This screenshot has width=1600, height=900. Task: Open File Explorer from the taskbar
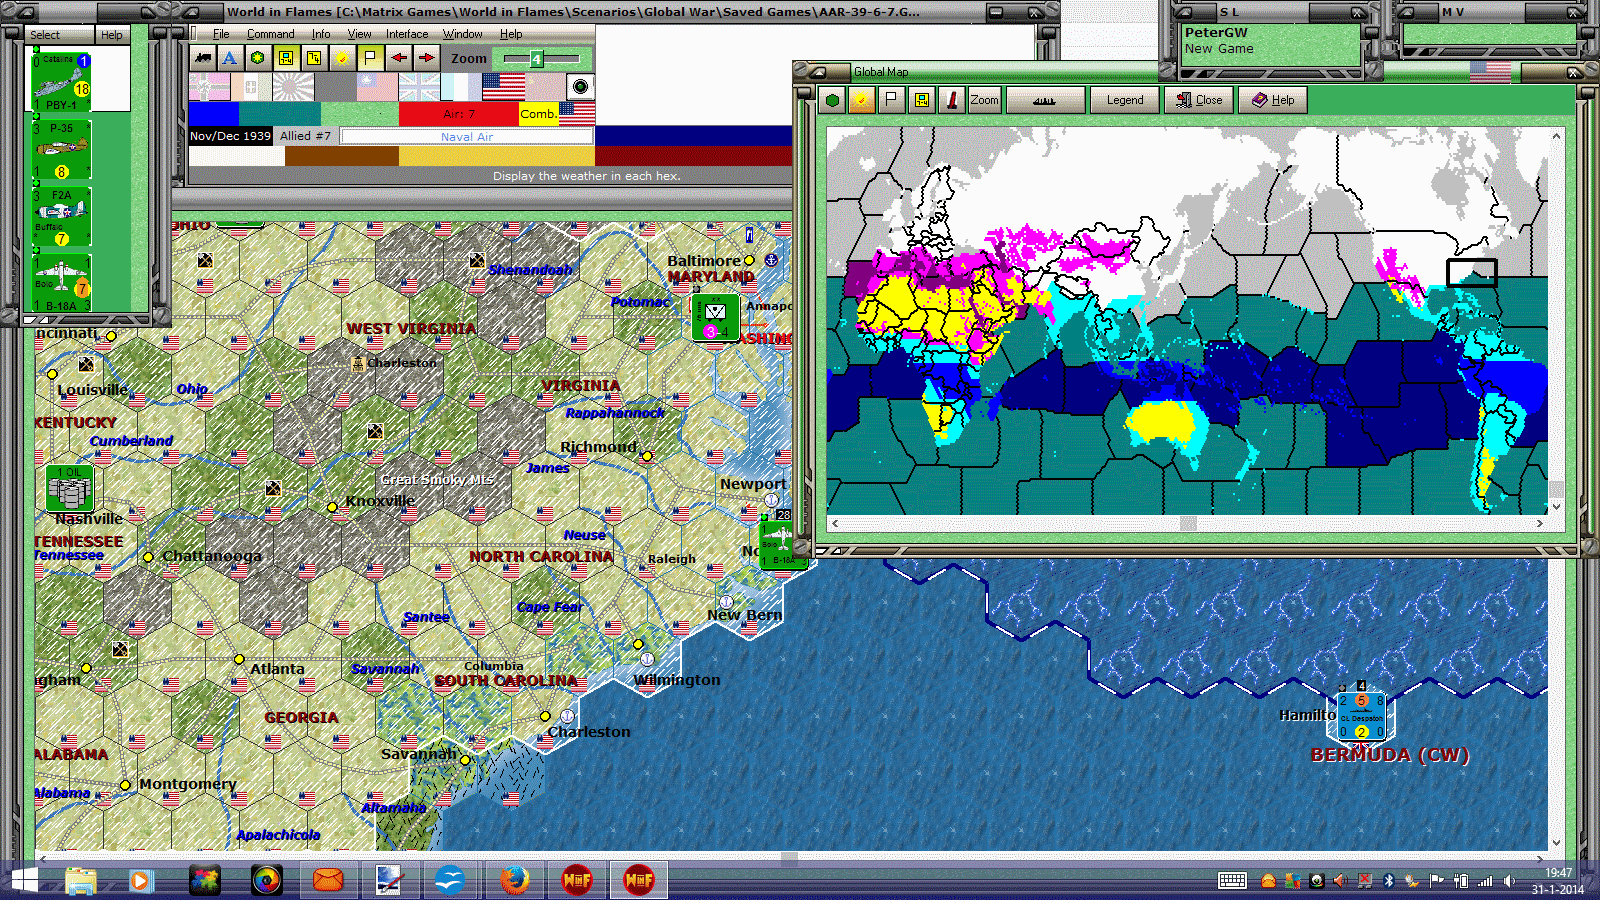(x=81, y=880)
